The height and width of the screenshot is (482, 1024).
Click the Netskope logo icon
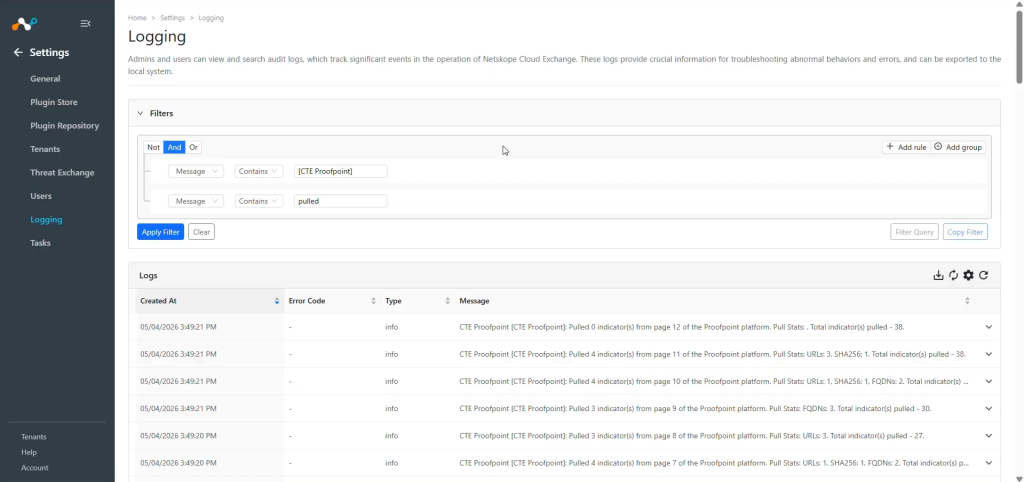click(25, 24)
